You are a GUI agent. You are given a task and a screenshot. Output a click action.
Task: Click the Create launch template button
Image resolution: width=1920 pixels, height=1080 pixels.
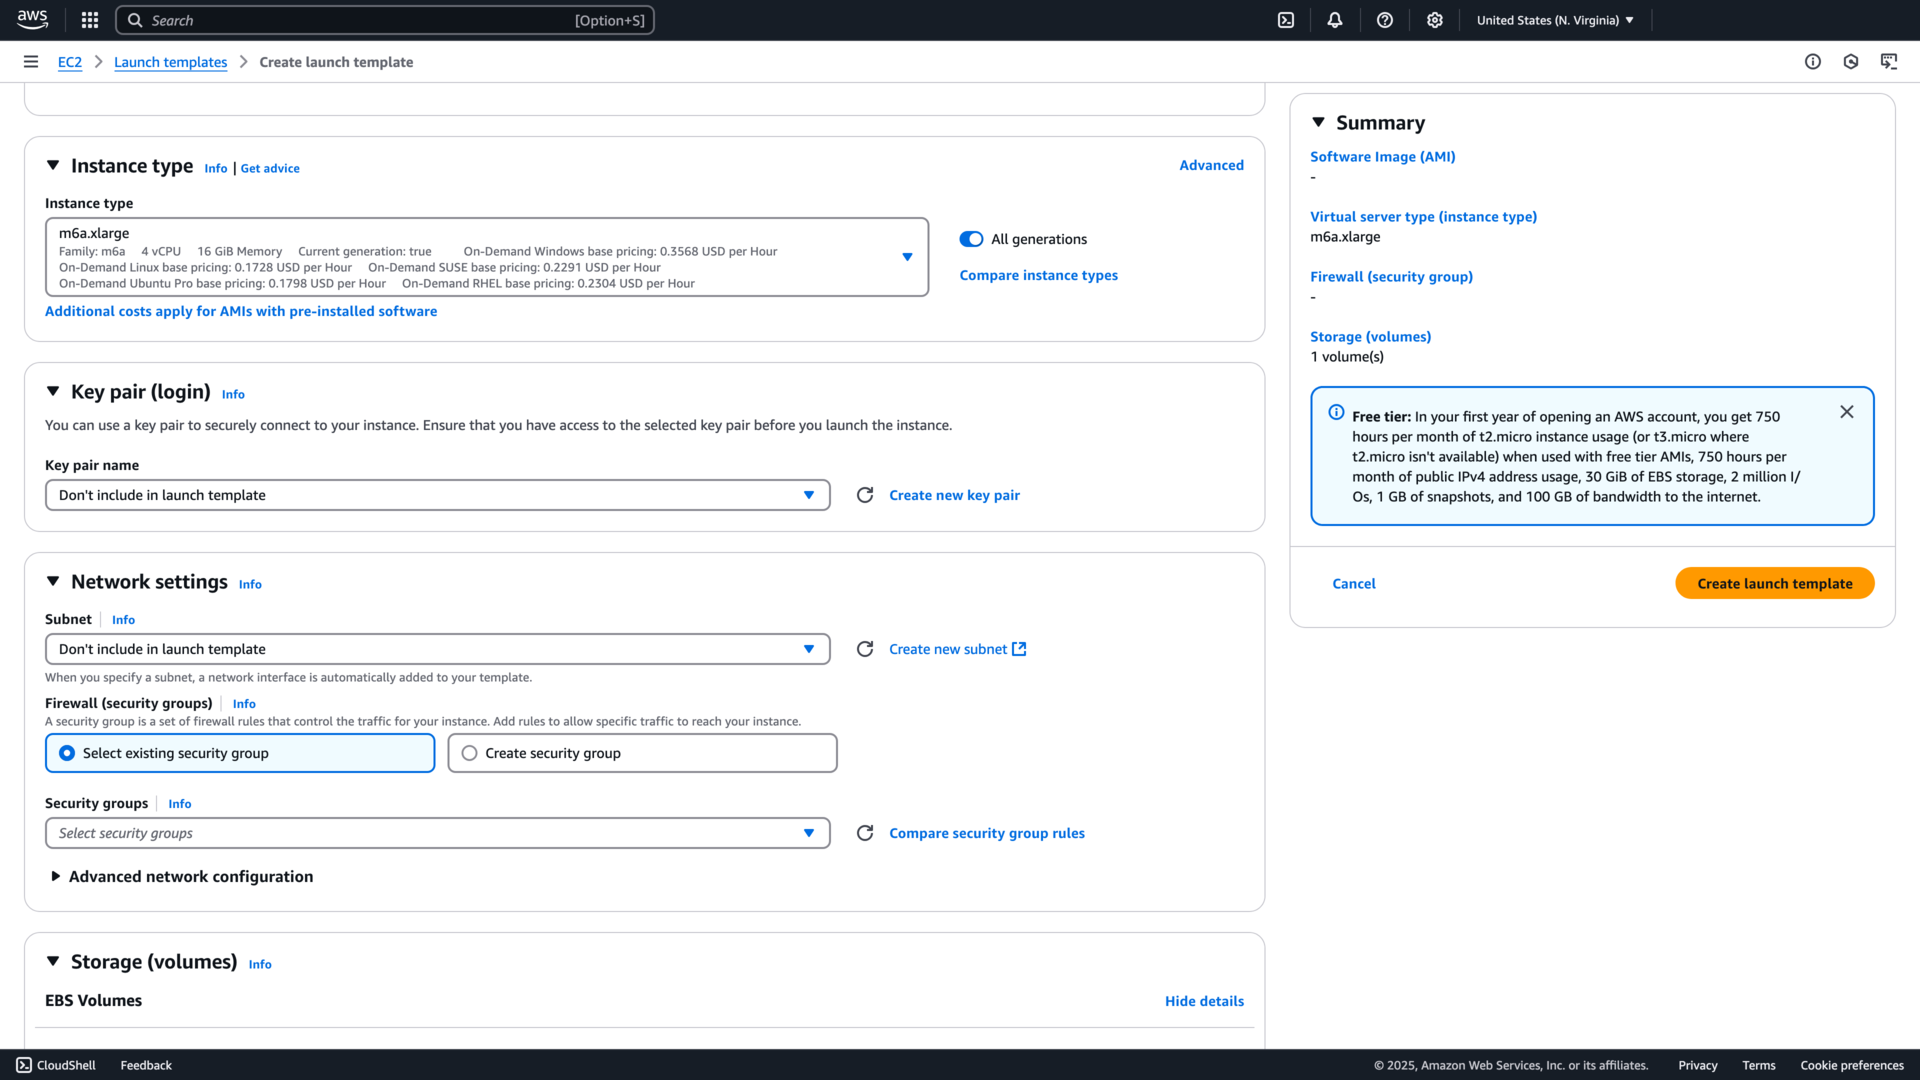pyautogui.click(x=1774, y=583)
